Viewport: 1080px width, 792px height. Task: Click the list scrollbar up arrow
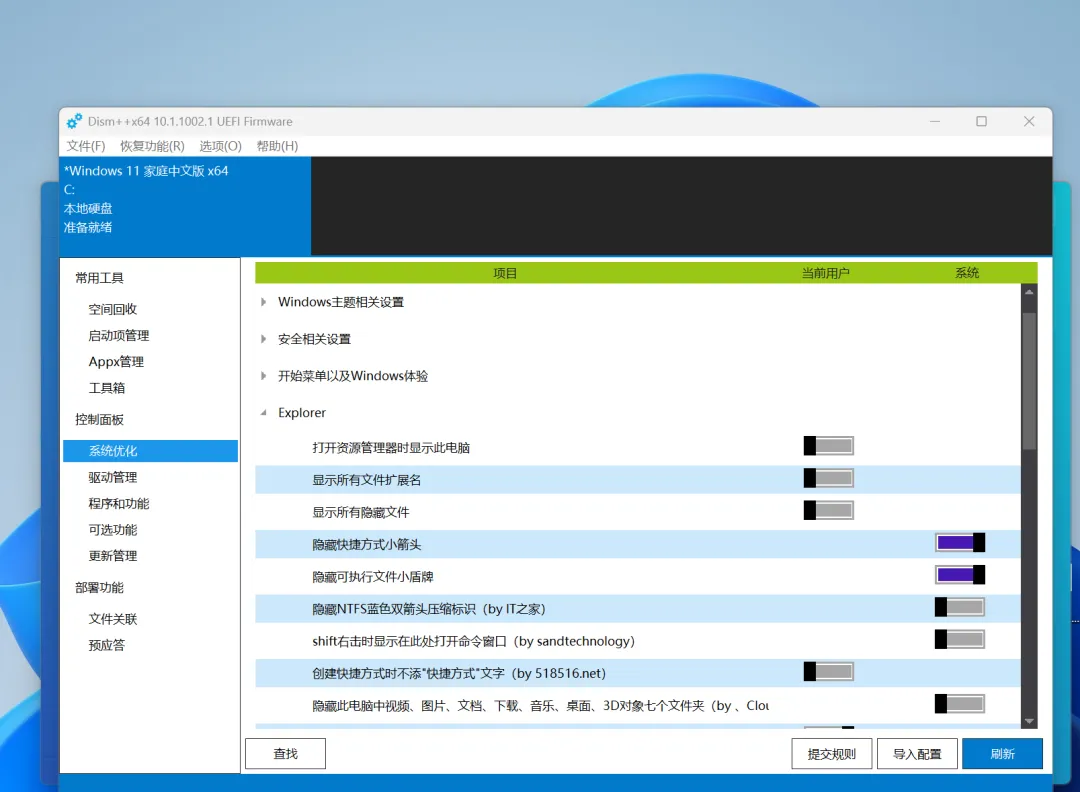1029,292
